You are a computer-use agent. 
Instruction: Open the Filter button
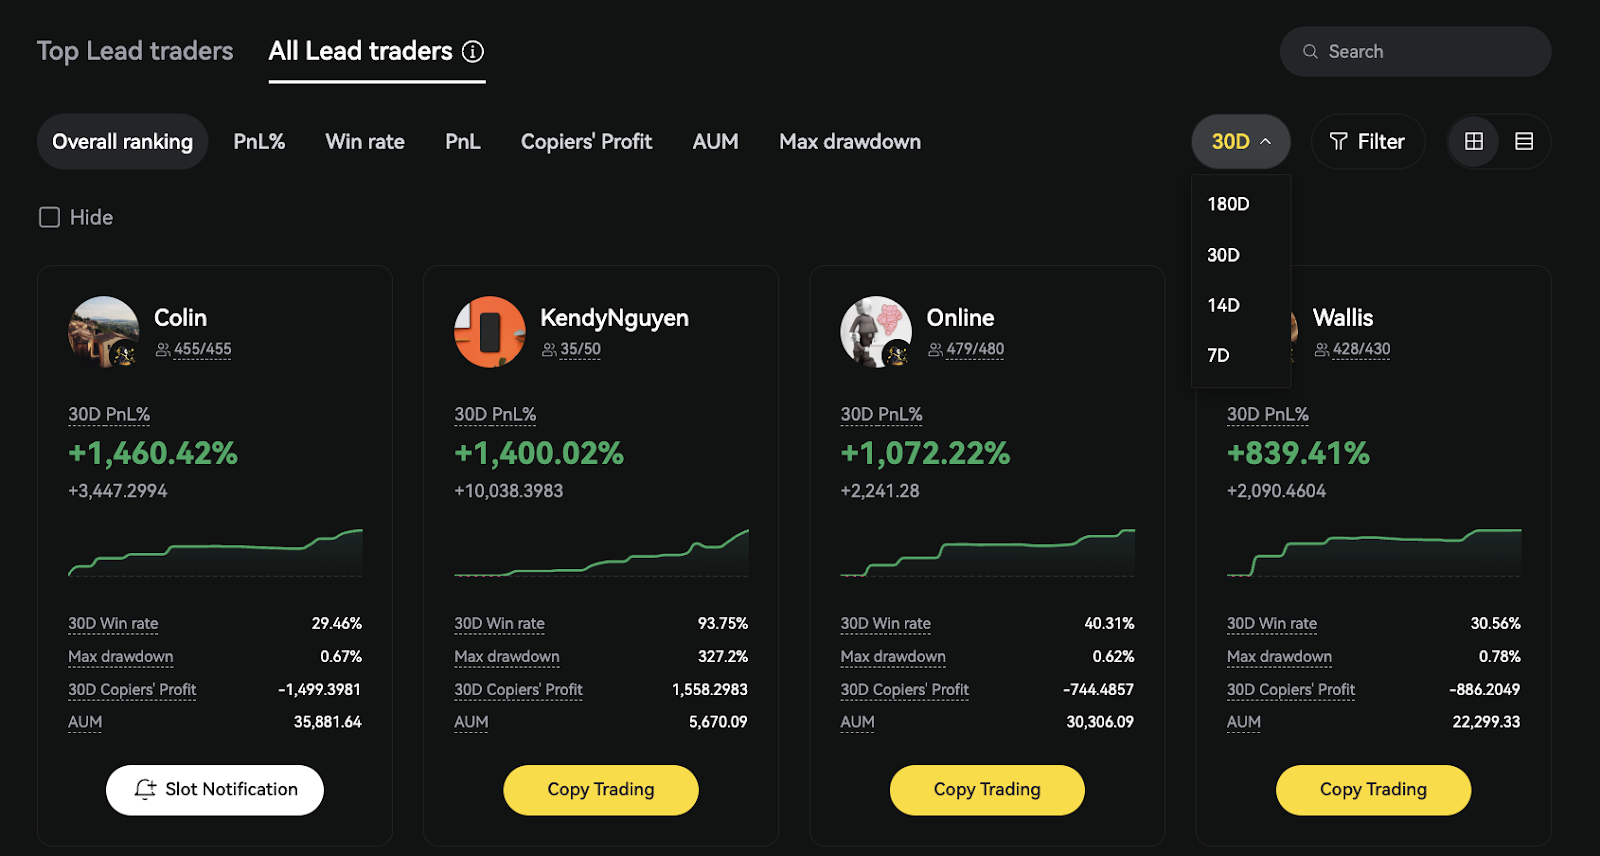(1367, 142)
